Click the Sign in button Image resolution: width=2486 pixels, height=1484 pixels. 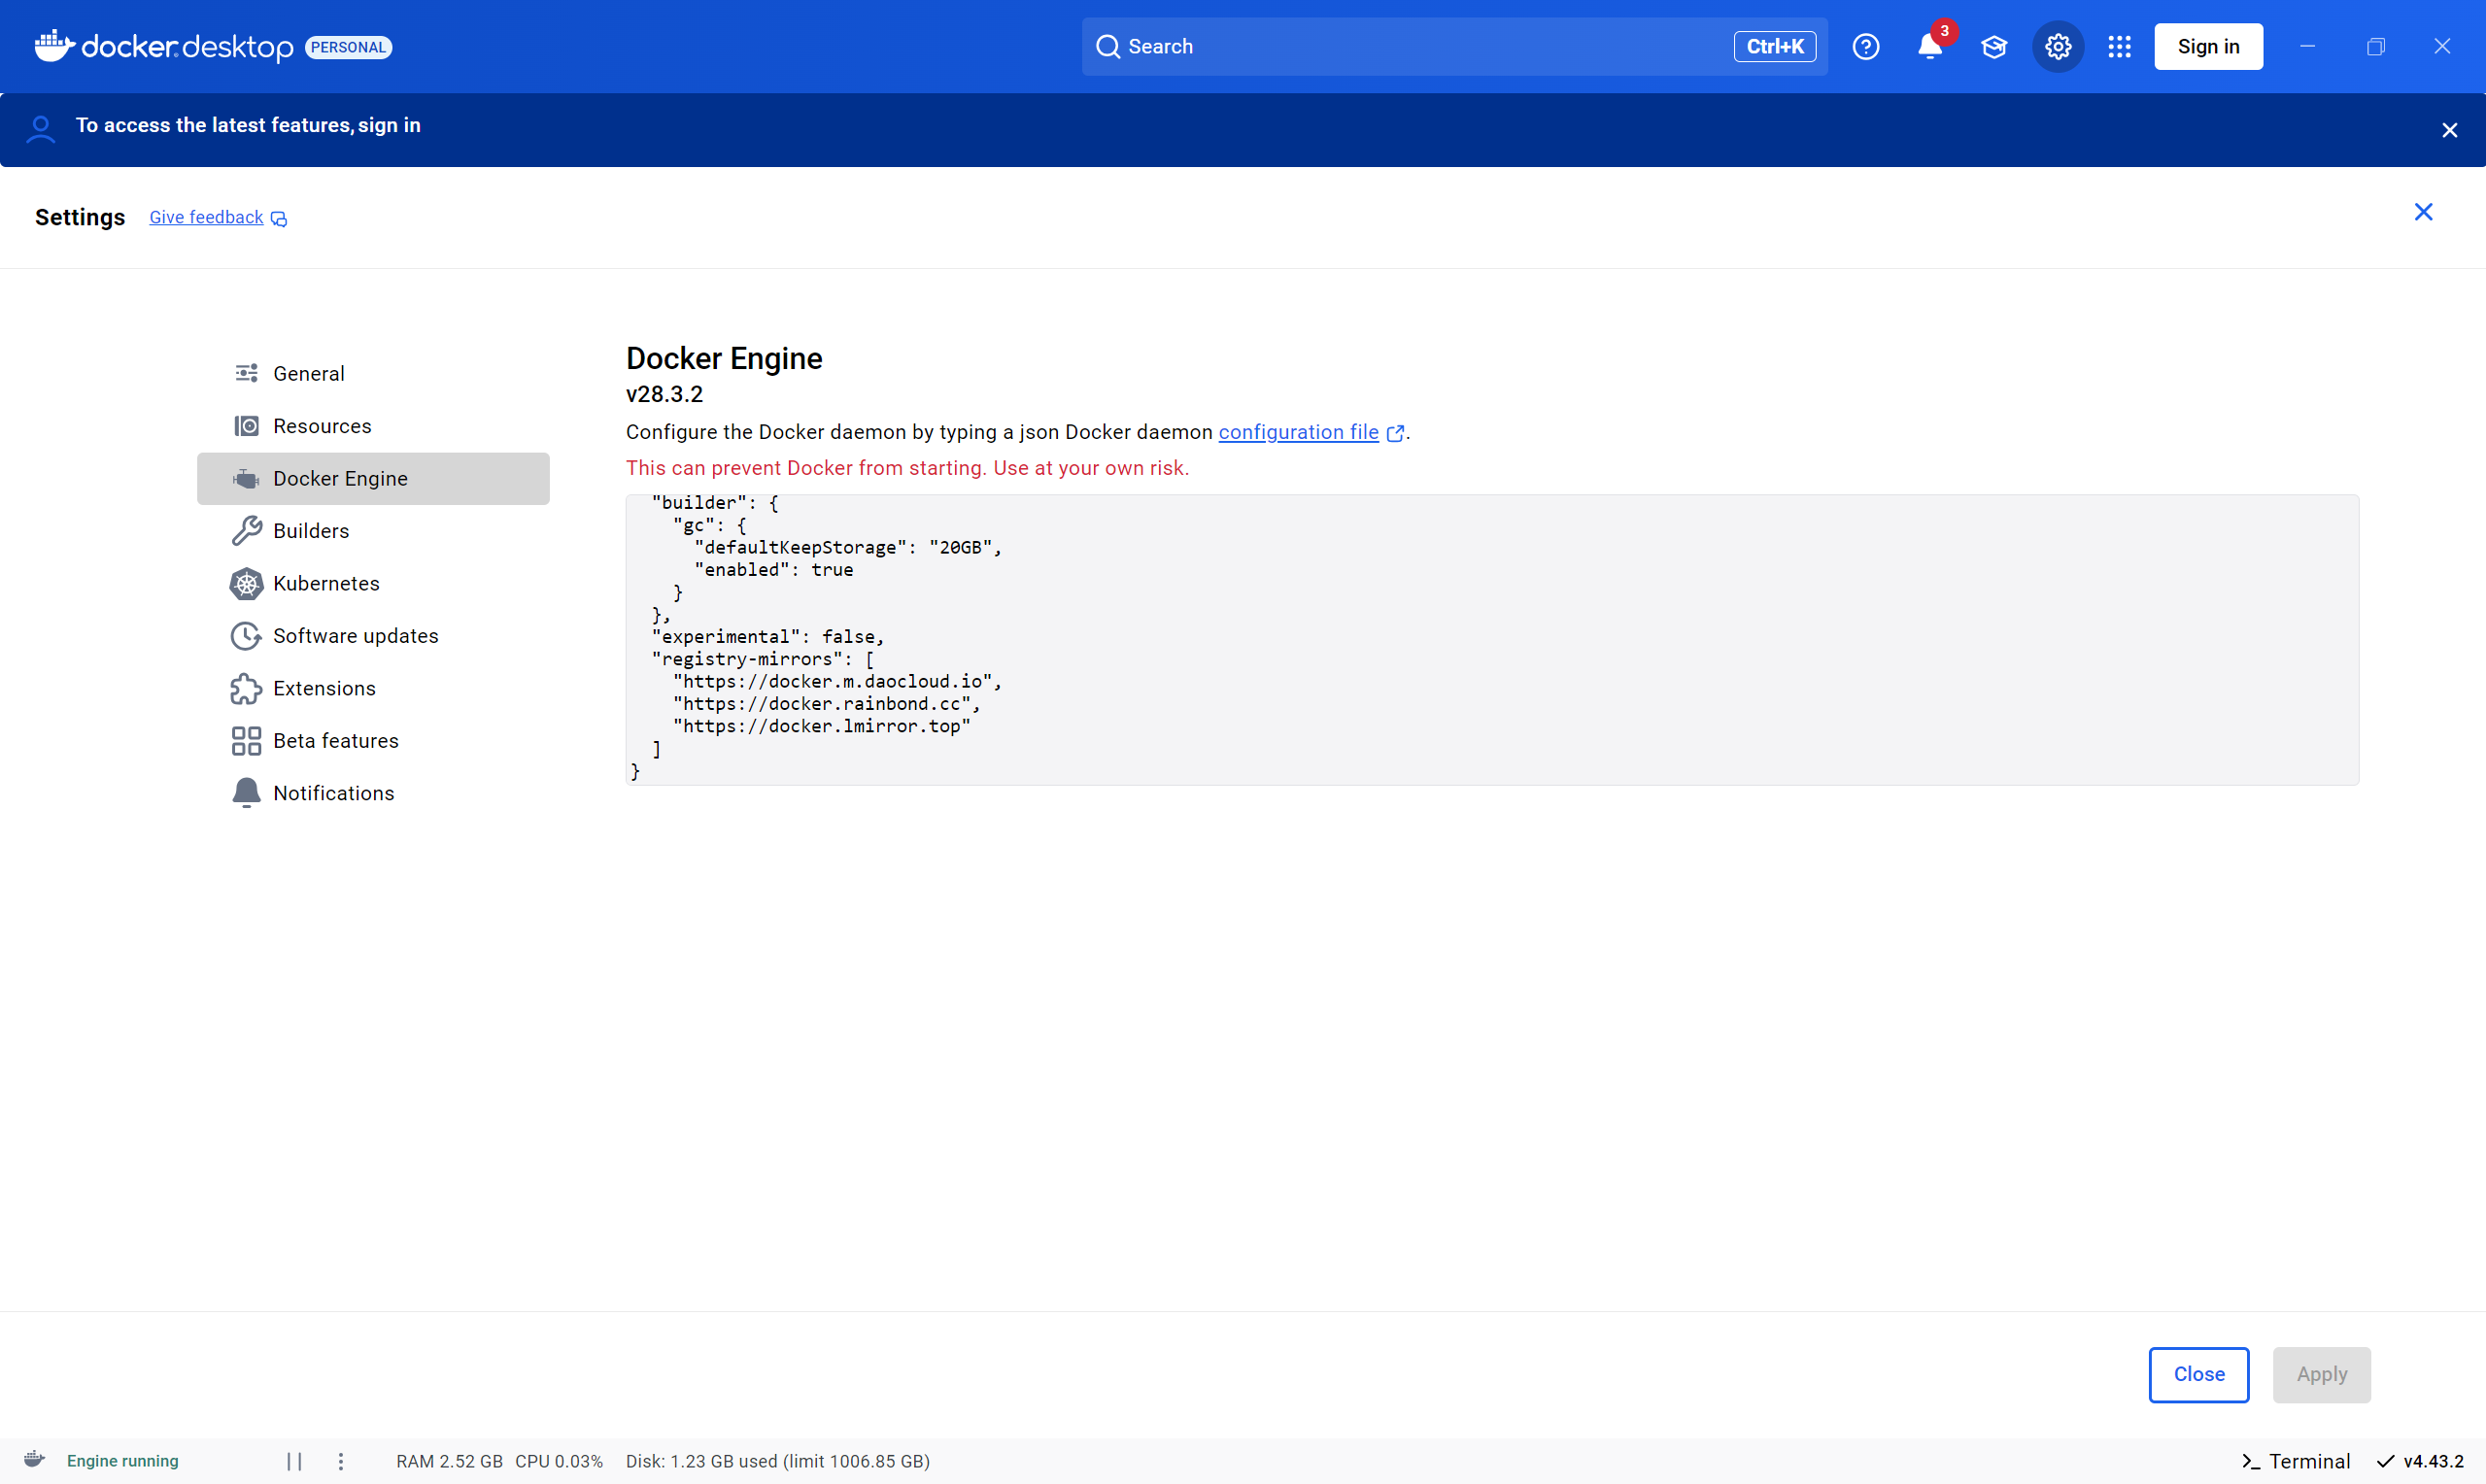point(2208,47)
